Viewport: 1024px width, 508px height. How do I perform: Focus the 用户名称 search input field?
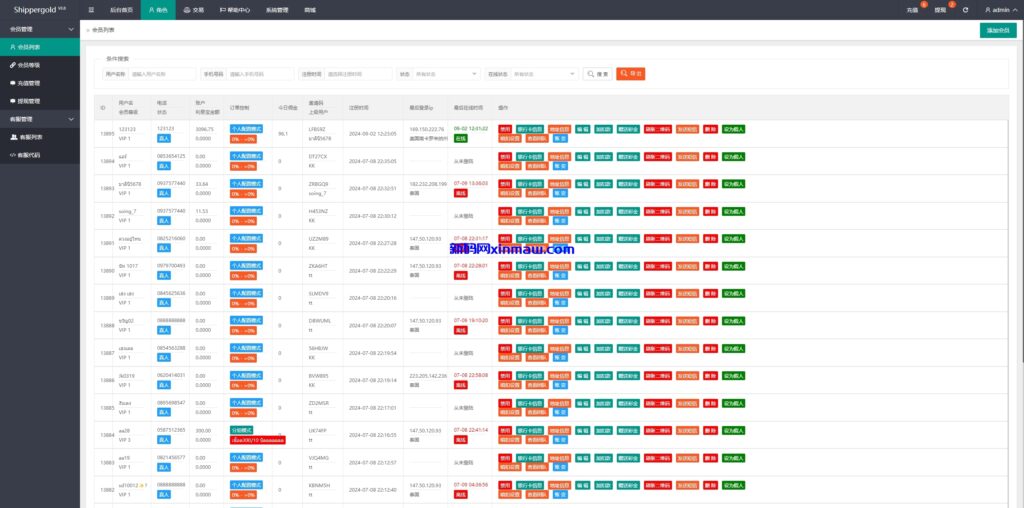162,74
